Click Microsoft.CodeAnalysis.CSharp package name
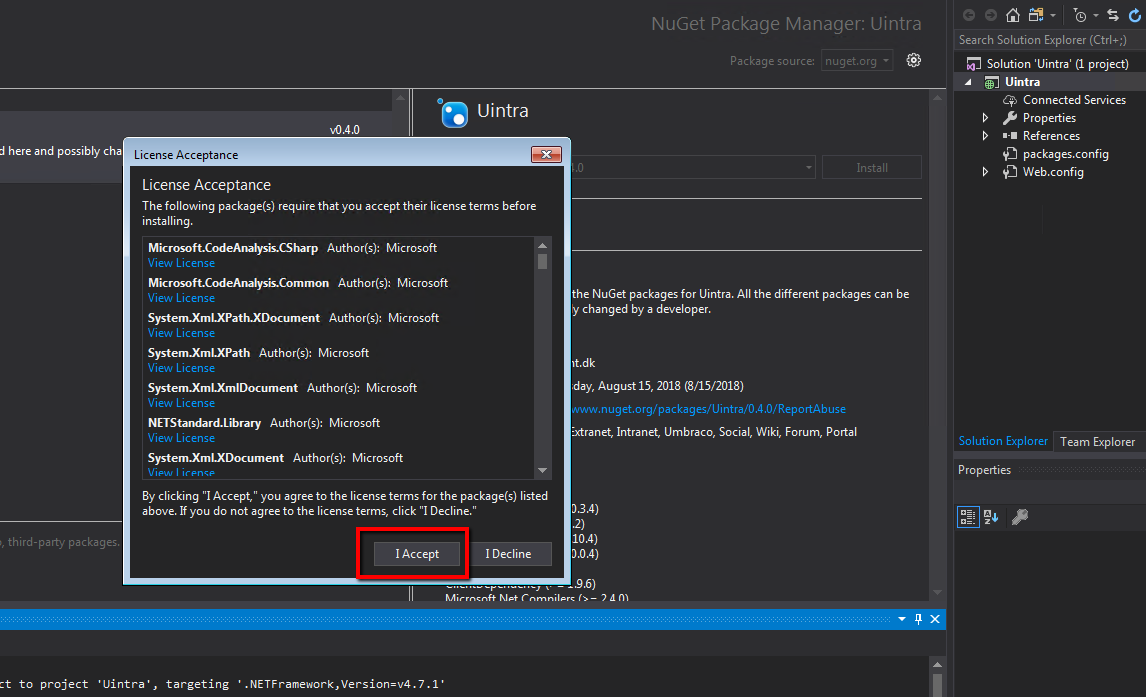Screen dimensions: 1146x697 click(x=233, y=248)
